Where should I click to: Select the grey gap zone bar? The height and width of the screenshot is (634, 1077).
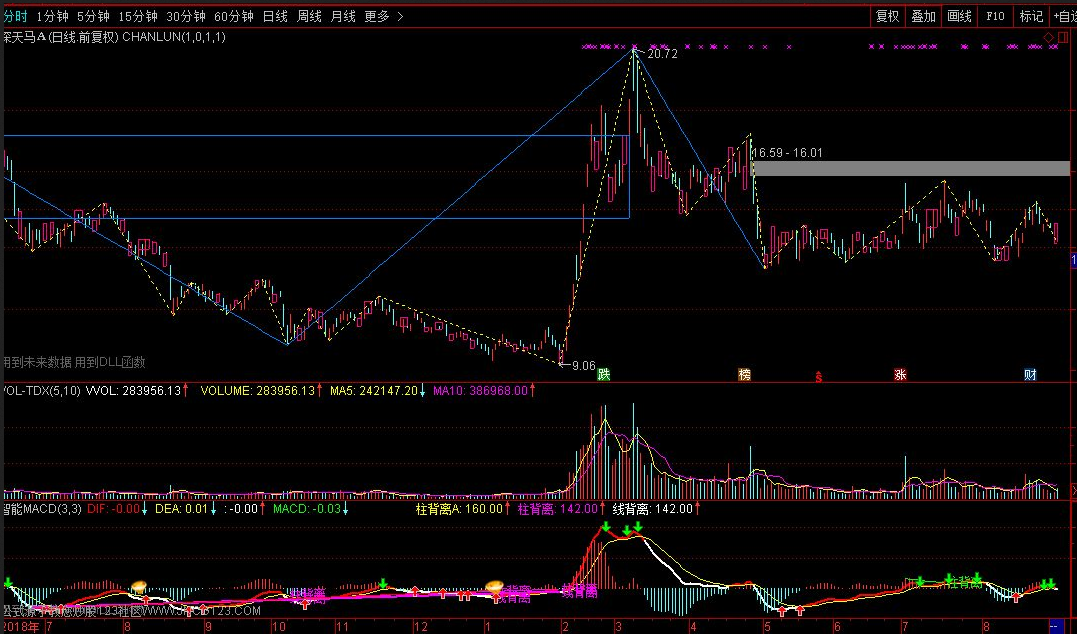coord(911,168)
